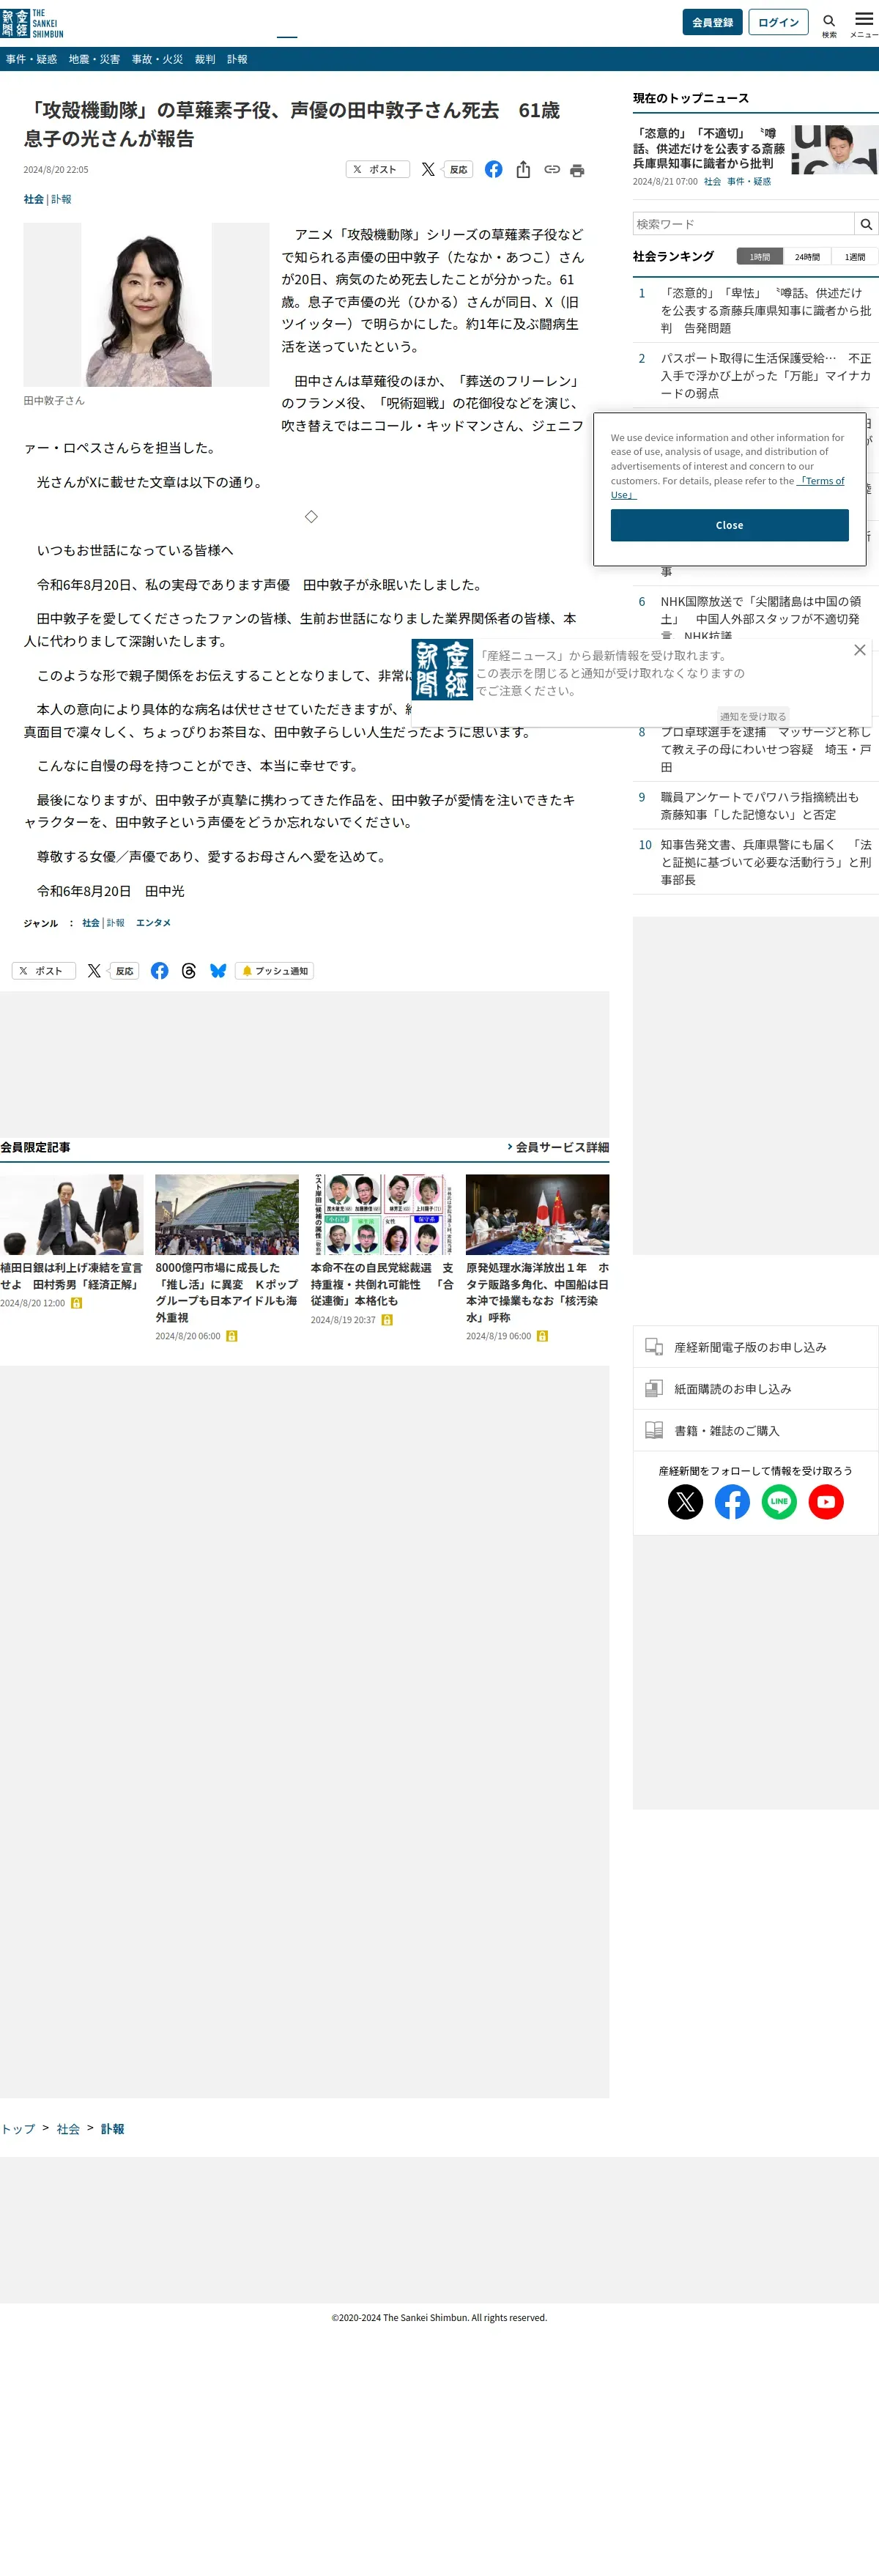Switch ranking to 1週間 tab
This screenshot has width=879, height=2576.
854,257
